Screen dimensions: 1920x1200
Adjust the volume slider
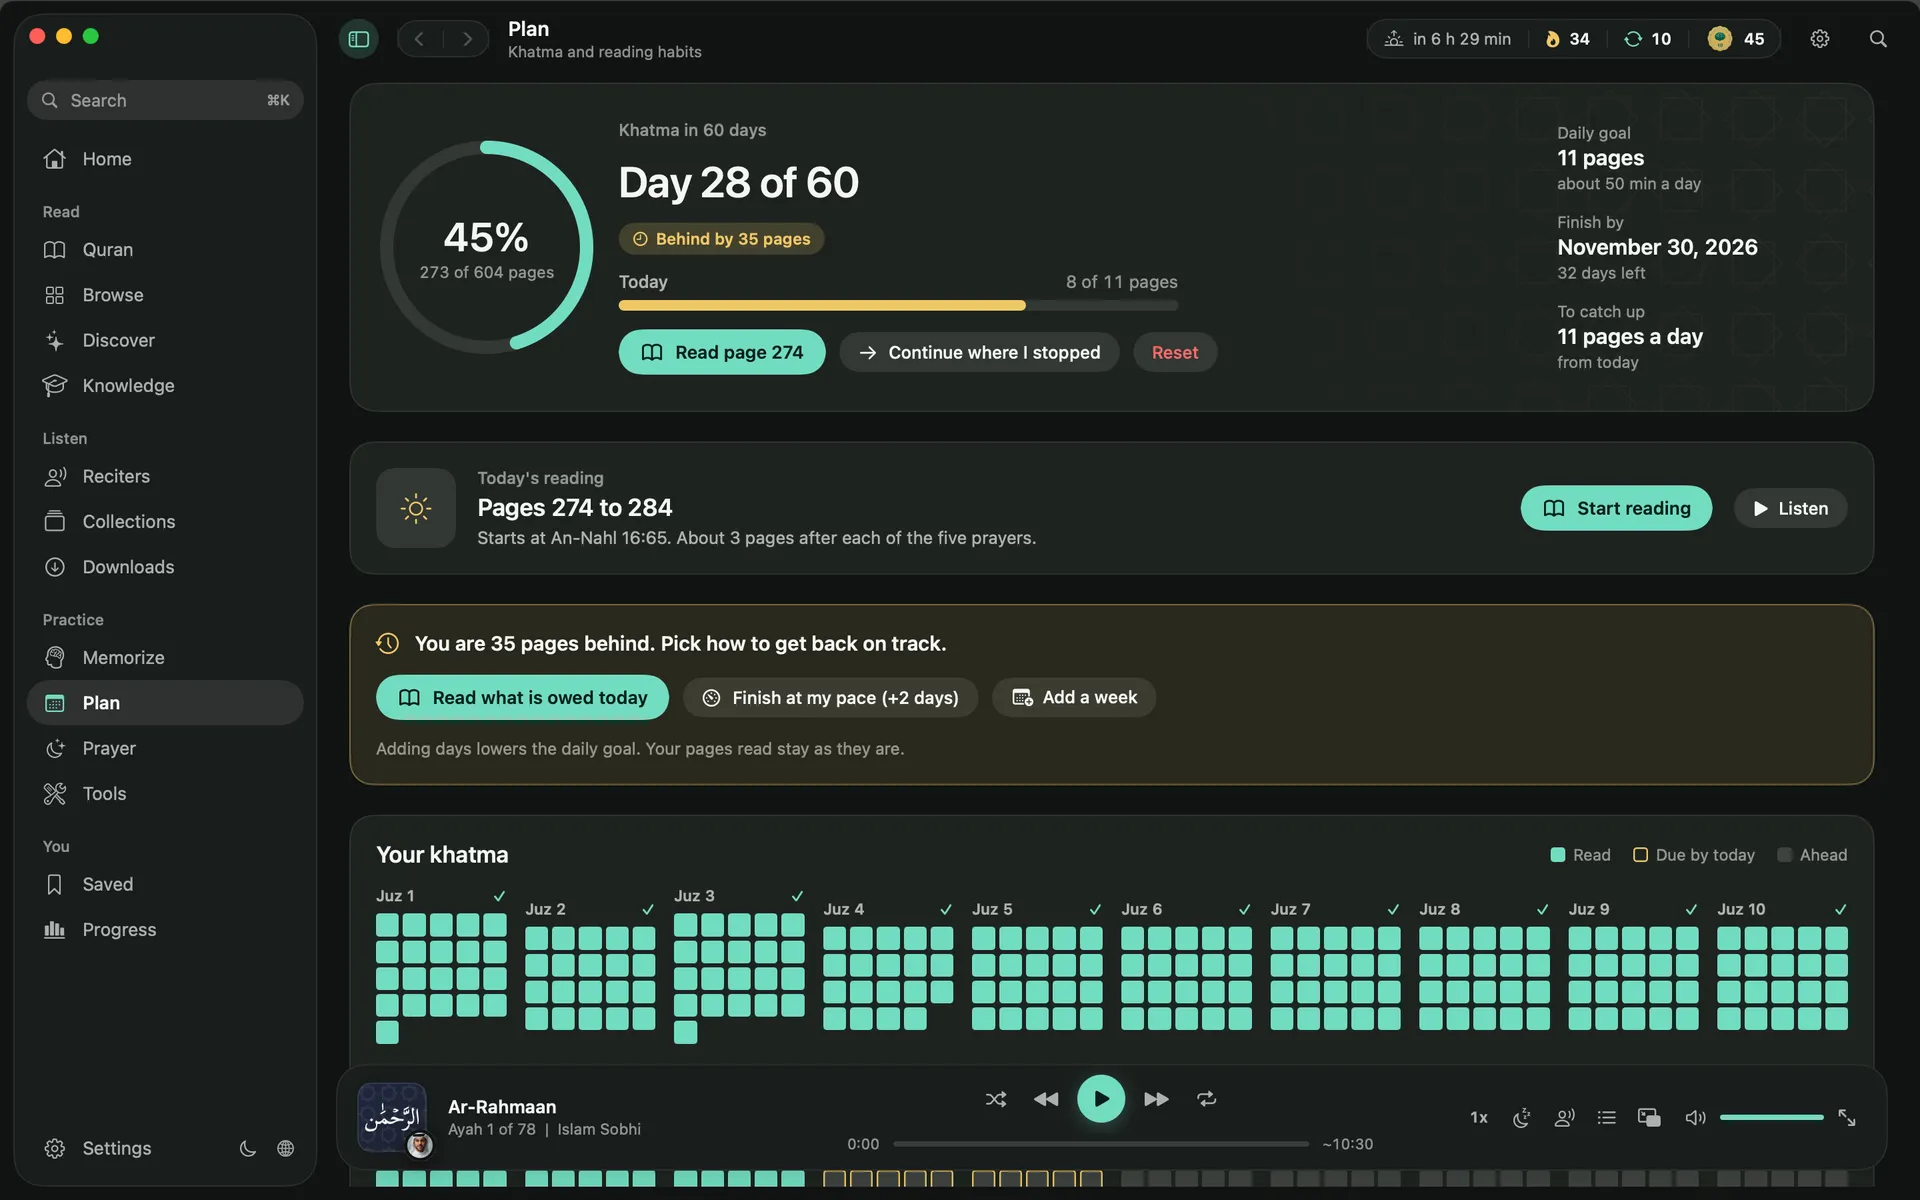click(1771, 1117)
